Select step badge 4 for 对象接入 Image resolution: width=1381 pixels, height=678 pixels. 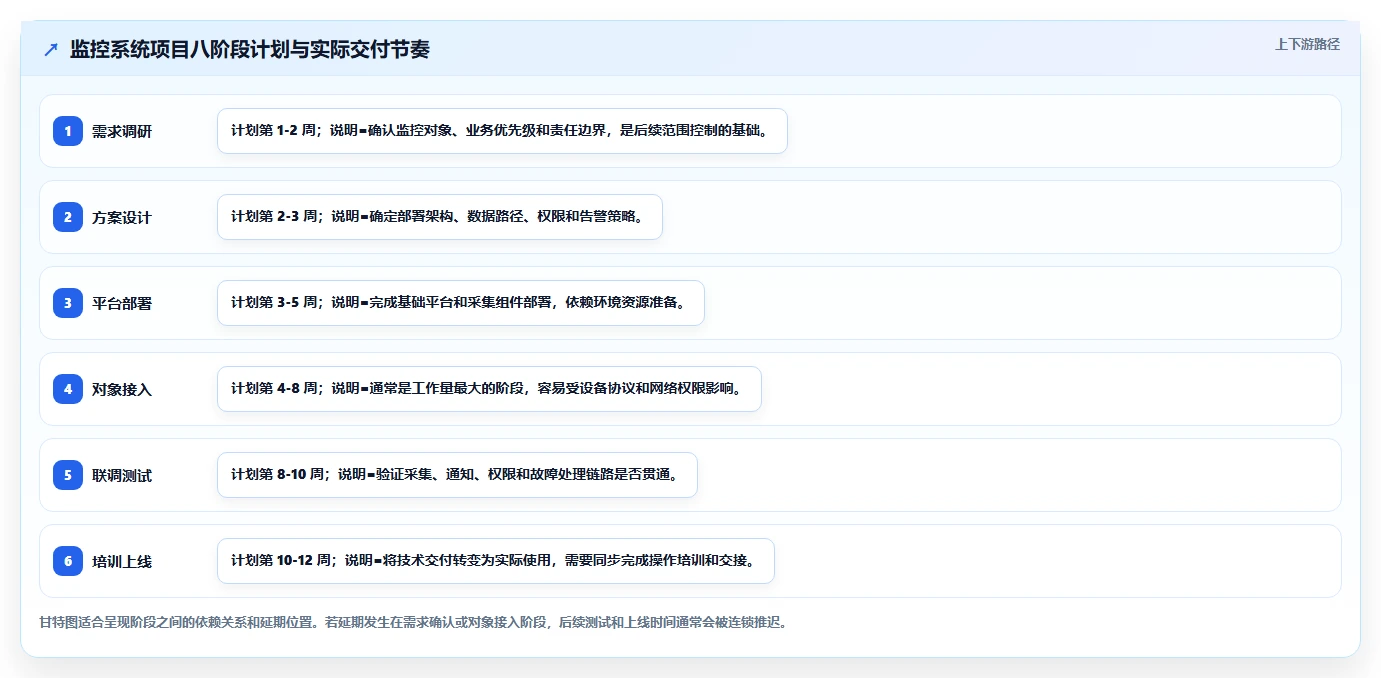[68, 389]
